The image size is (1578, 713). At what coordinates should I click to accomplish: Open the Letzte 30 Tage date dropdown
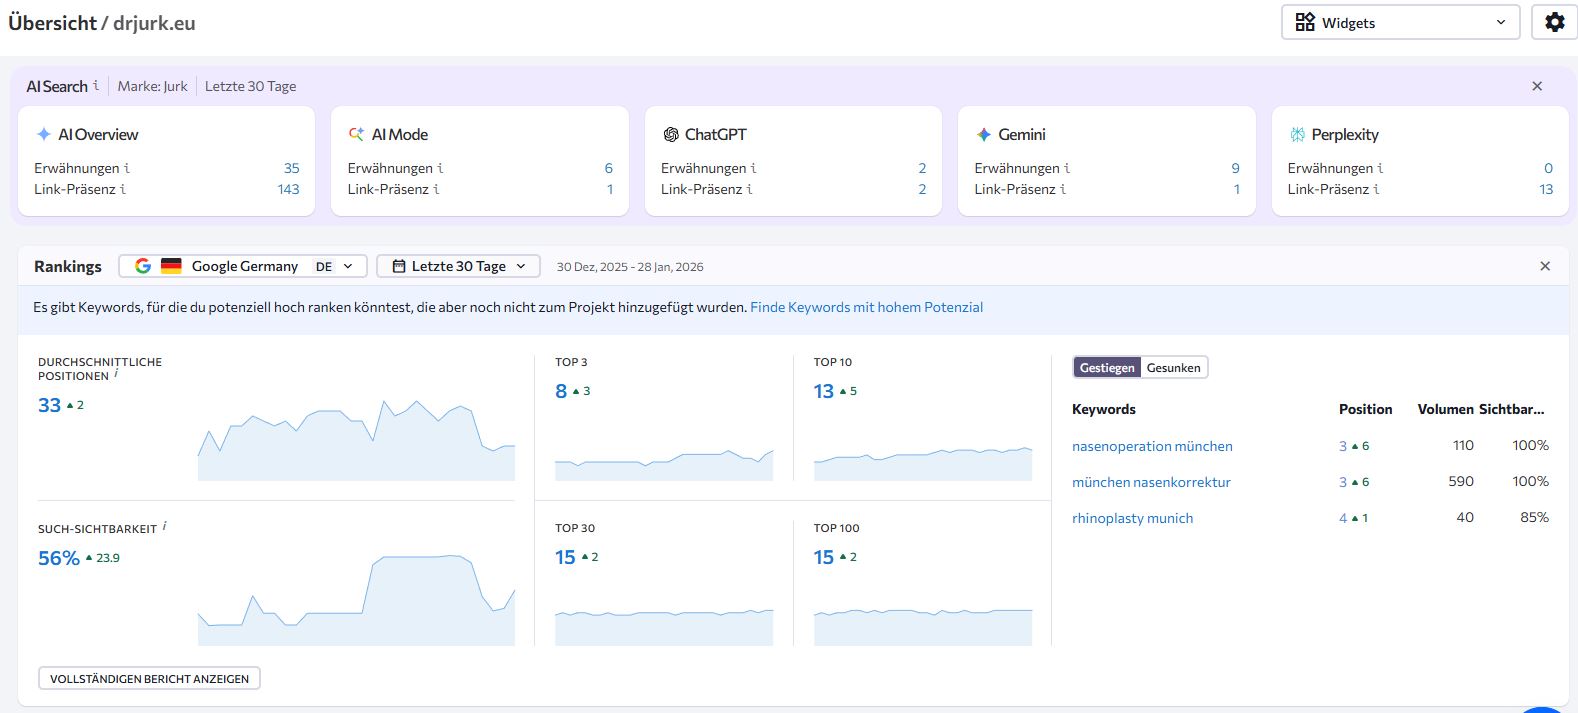point(458,266)
